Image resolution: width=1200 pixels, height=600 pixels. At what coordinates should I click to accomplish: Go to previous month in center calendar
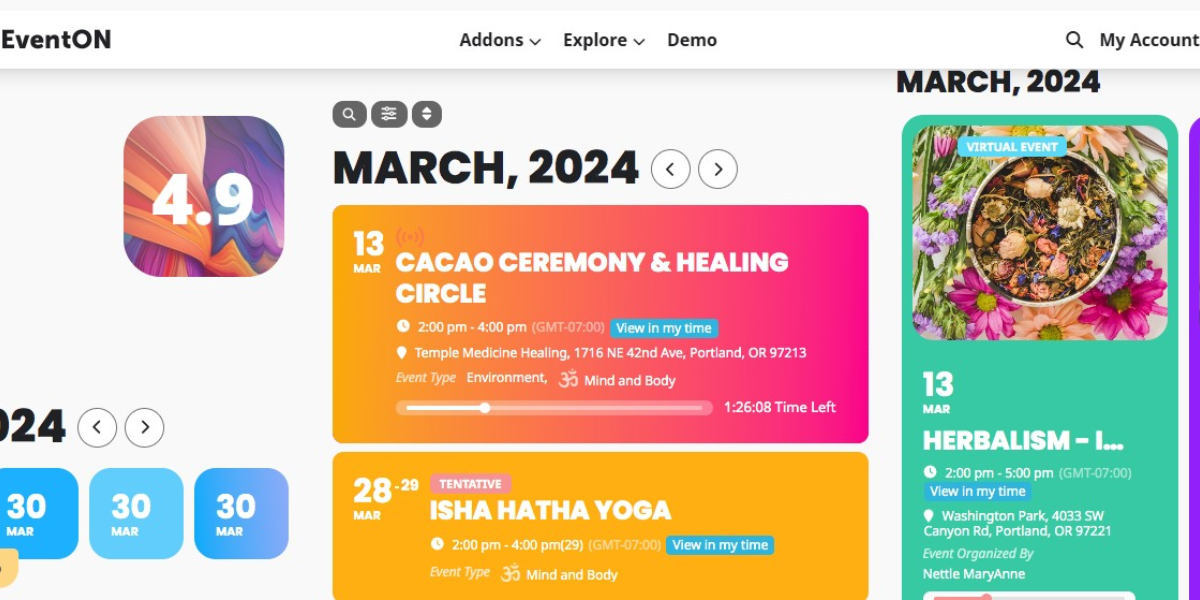(670, 169)
